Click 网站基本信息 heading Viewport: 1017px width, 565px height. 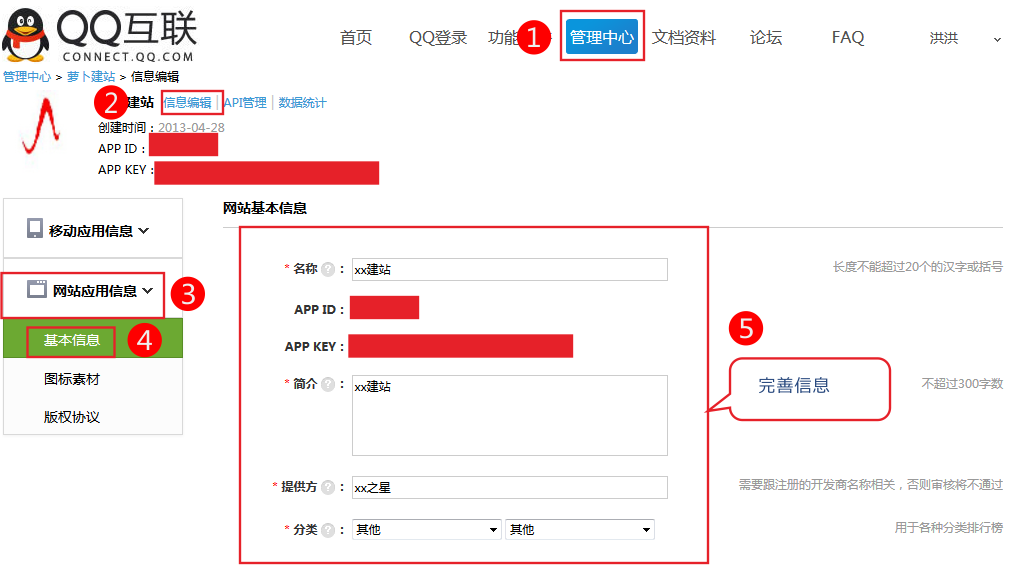point(265,208)
